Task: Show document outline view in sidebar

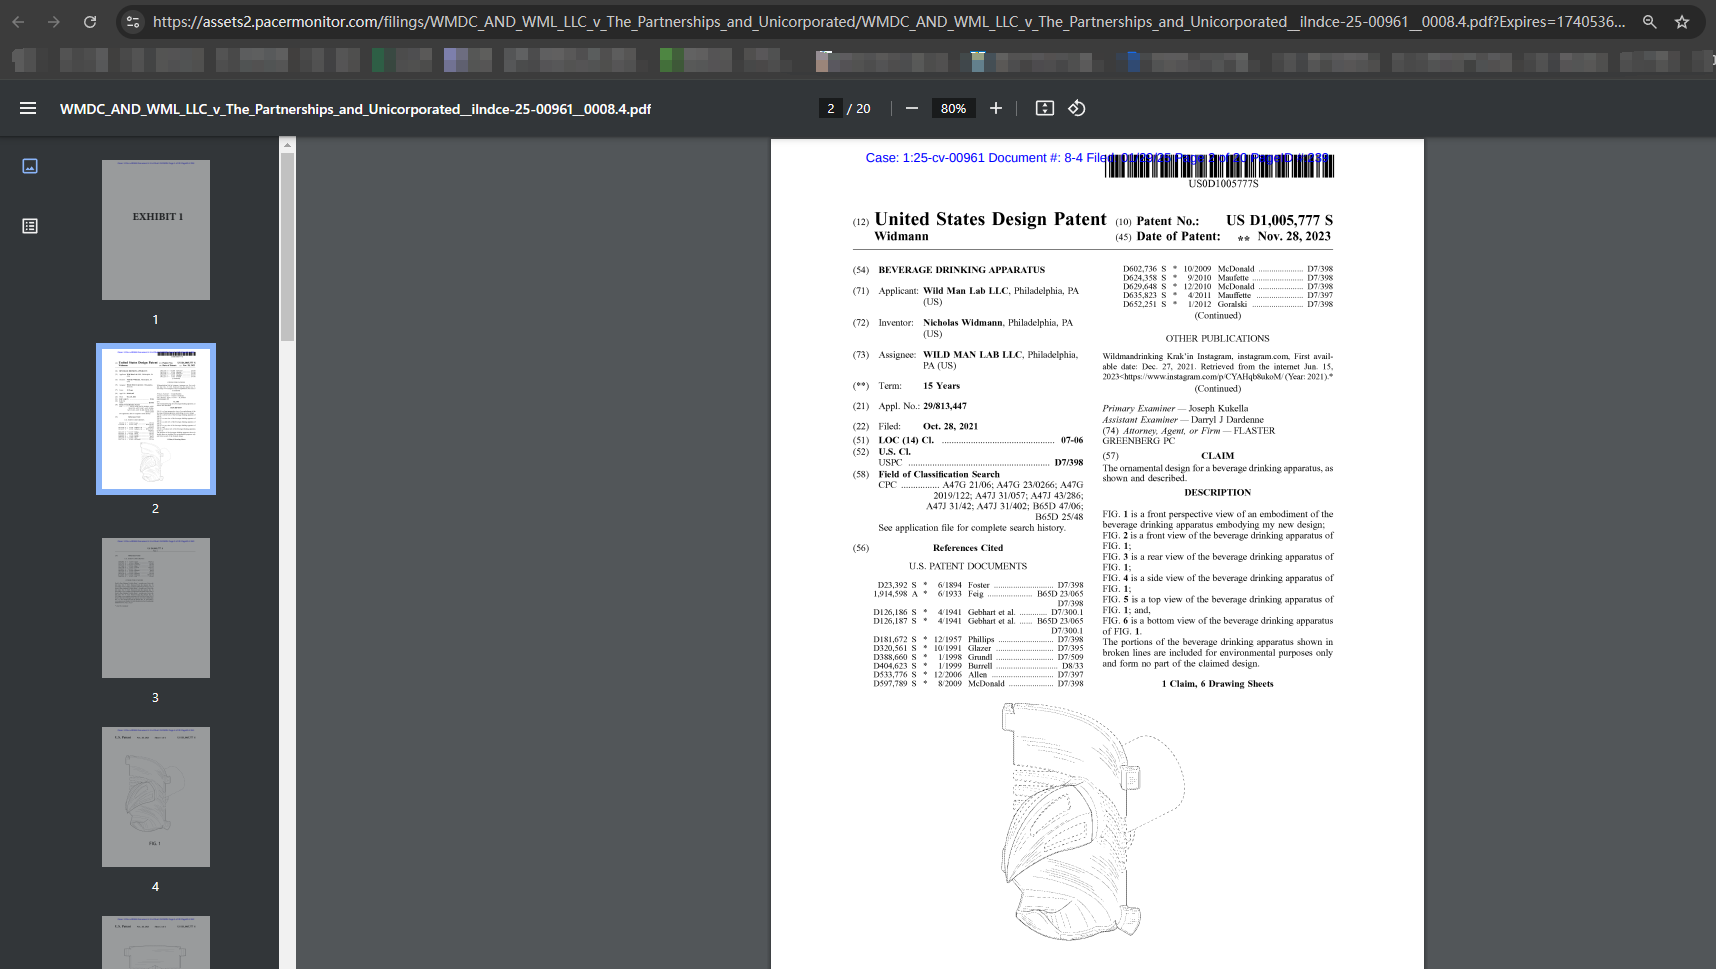Action: (x=30, y=226)
